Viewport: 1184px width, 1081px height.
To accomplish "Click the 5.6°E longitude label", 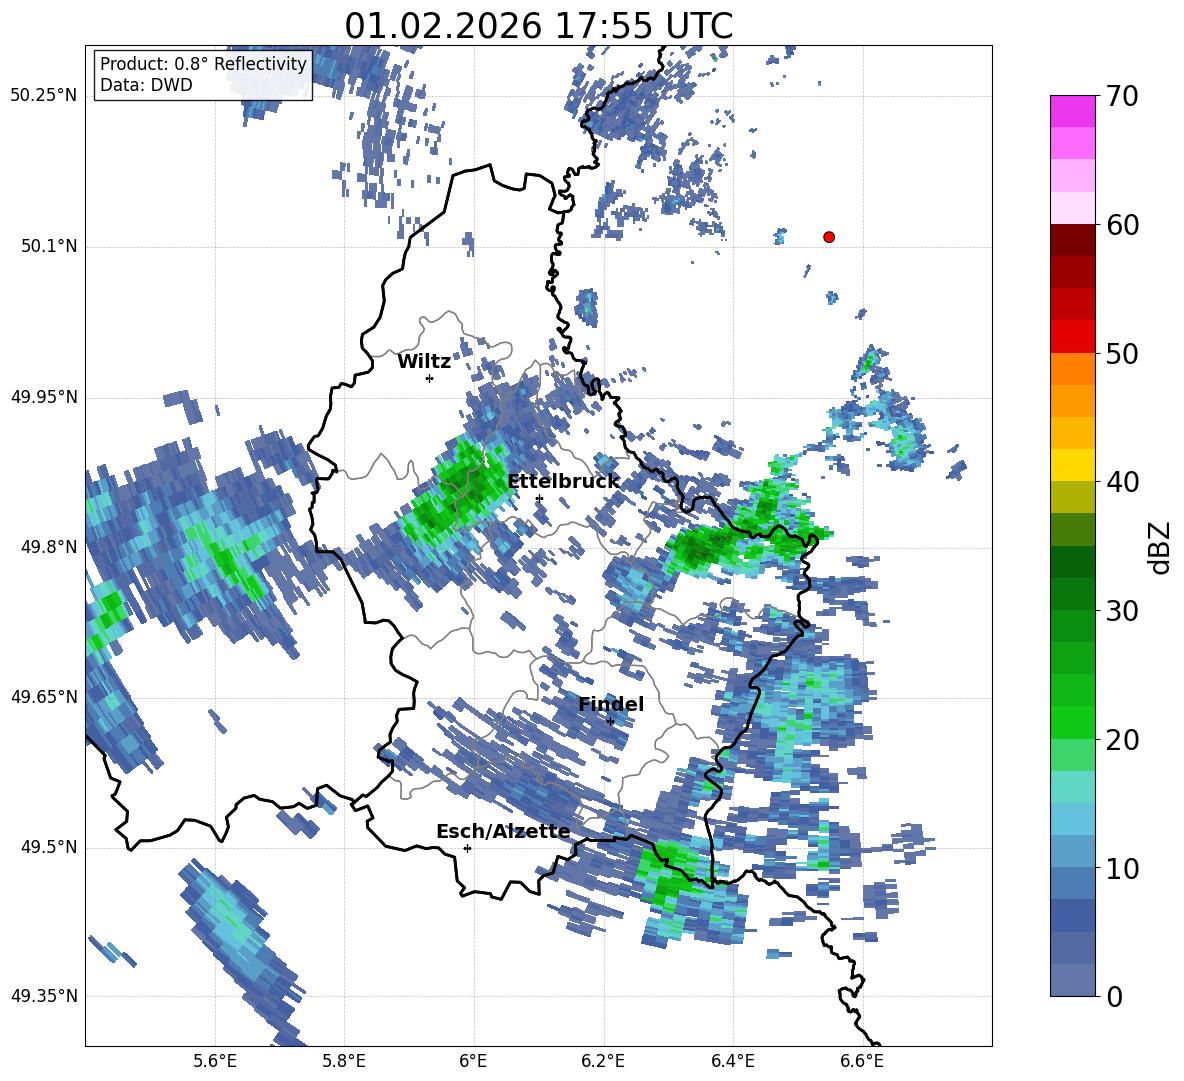I will click(x=215, y=1061).
